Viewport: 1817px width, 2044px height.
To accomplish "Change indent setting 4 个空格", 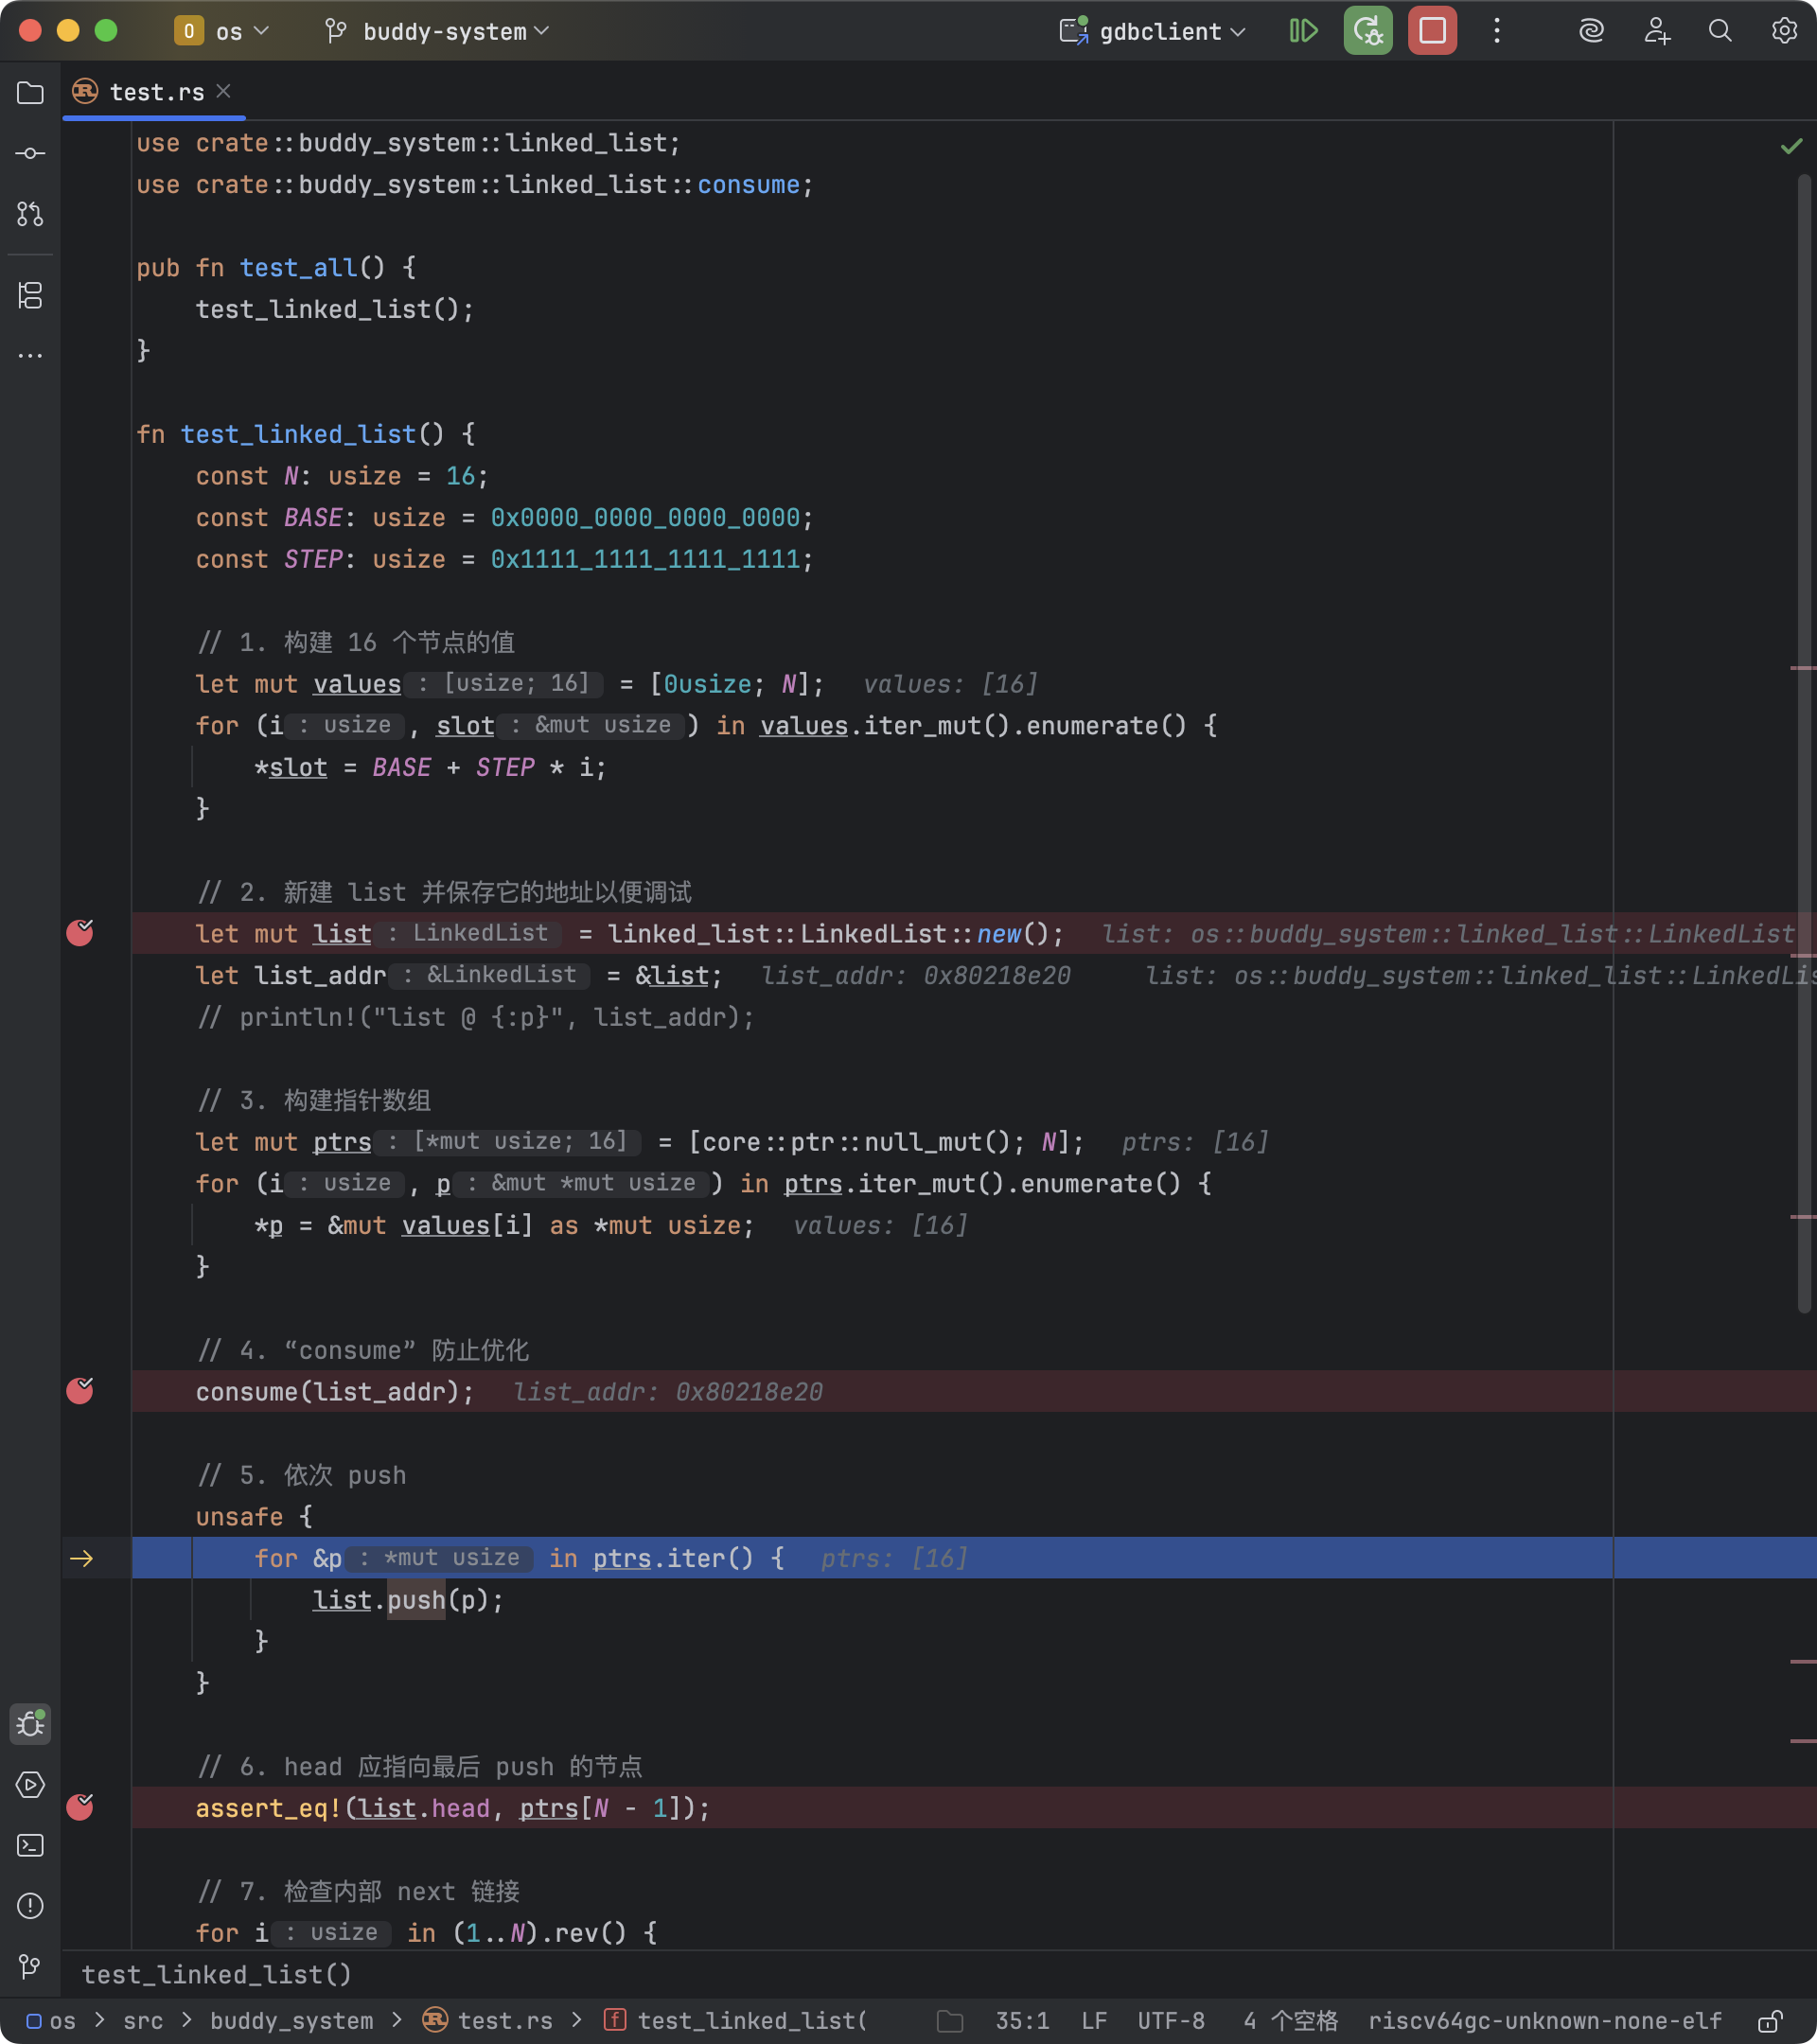I will pyautogui.click(x=1290, y=2021).
